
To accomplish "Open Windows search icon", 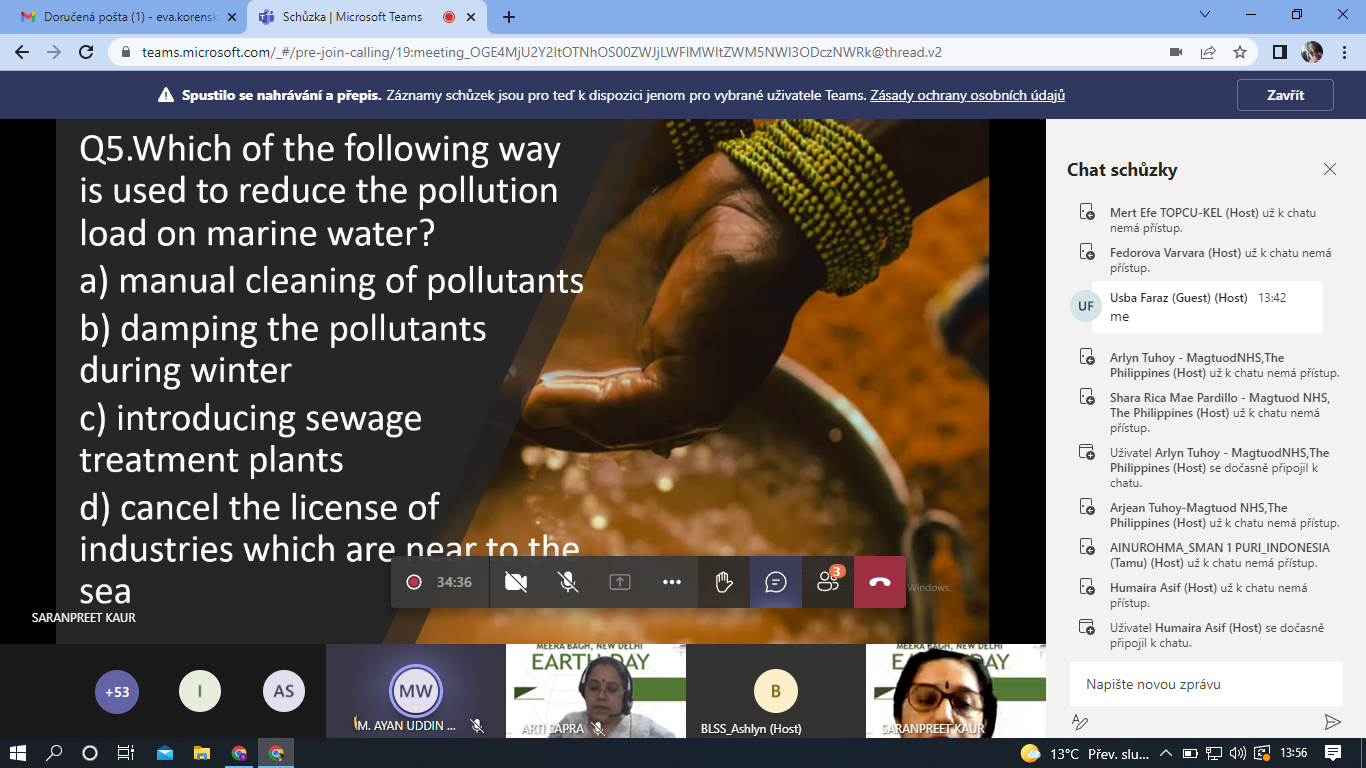I will pyautogui.click(x=54, y=753).
